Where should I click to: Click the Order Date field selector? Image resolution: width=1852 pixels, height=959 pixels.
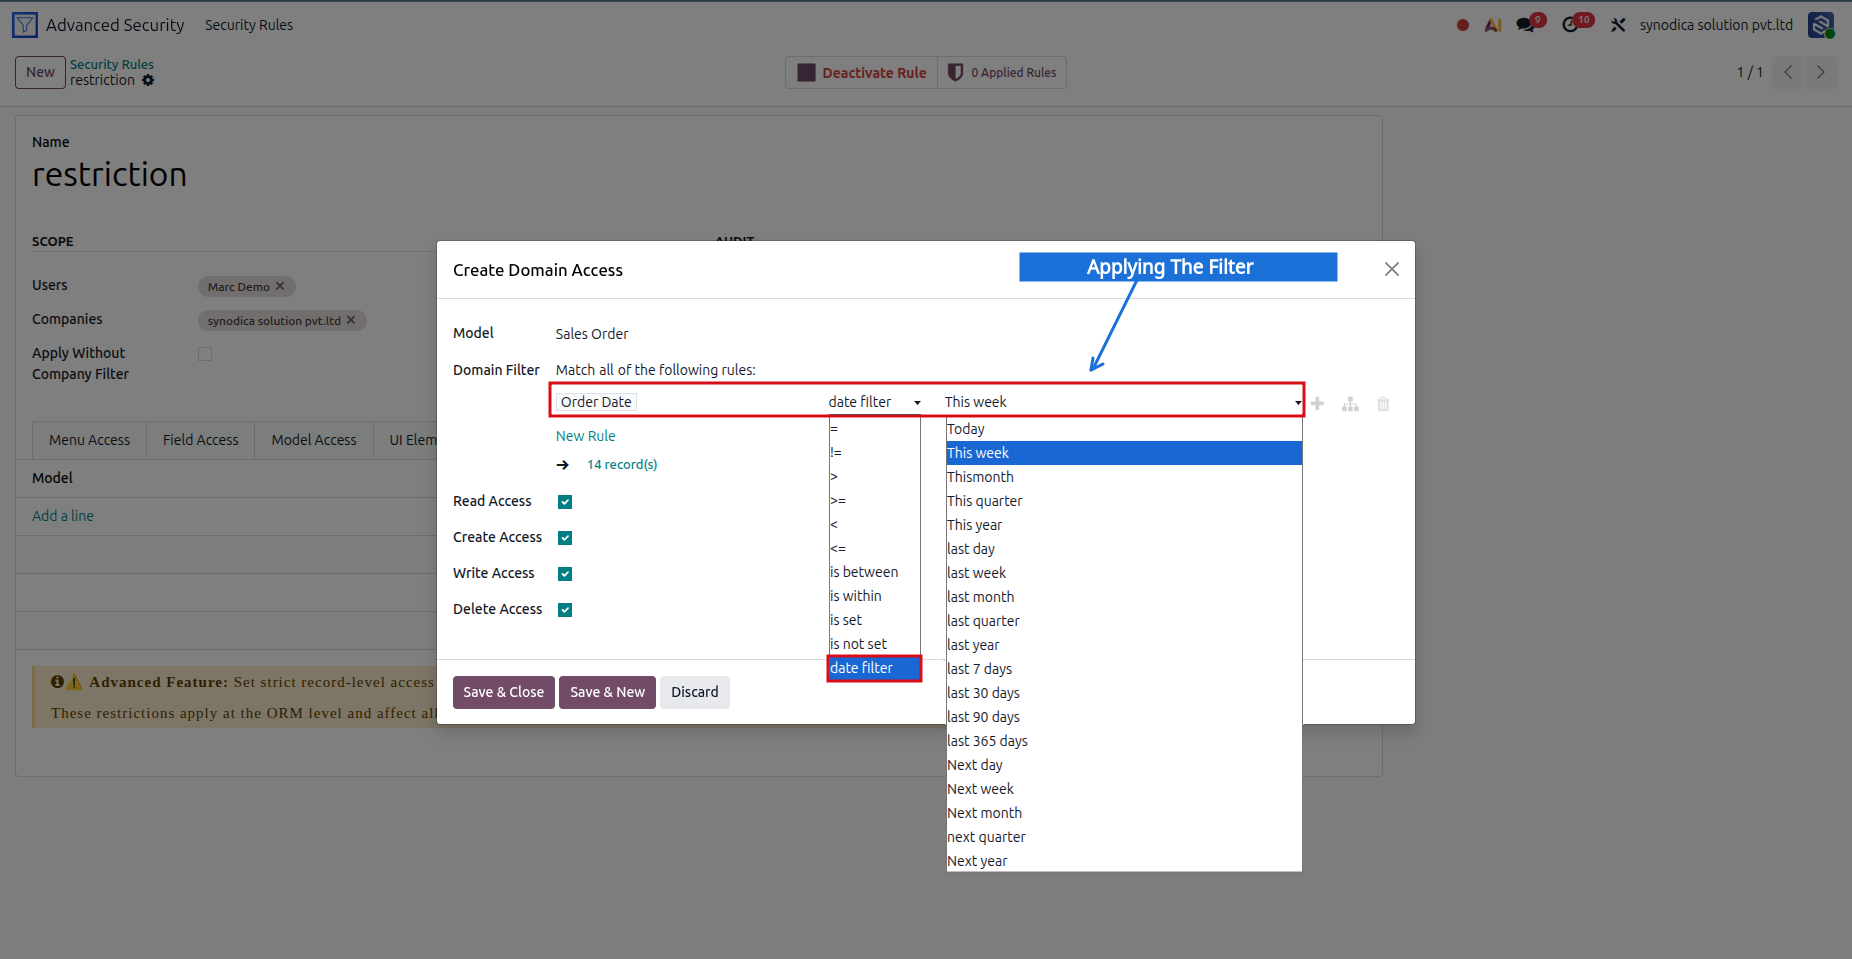[x=596, y=402]
